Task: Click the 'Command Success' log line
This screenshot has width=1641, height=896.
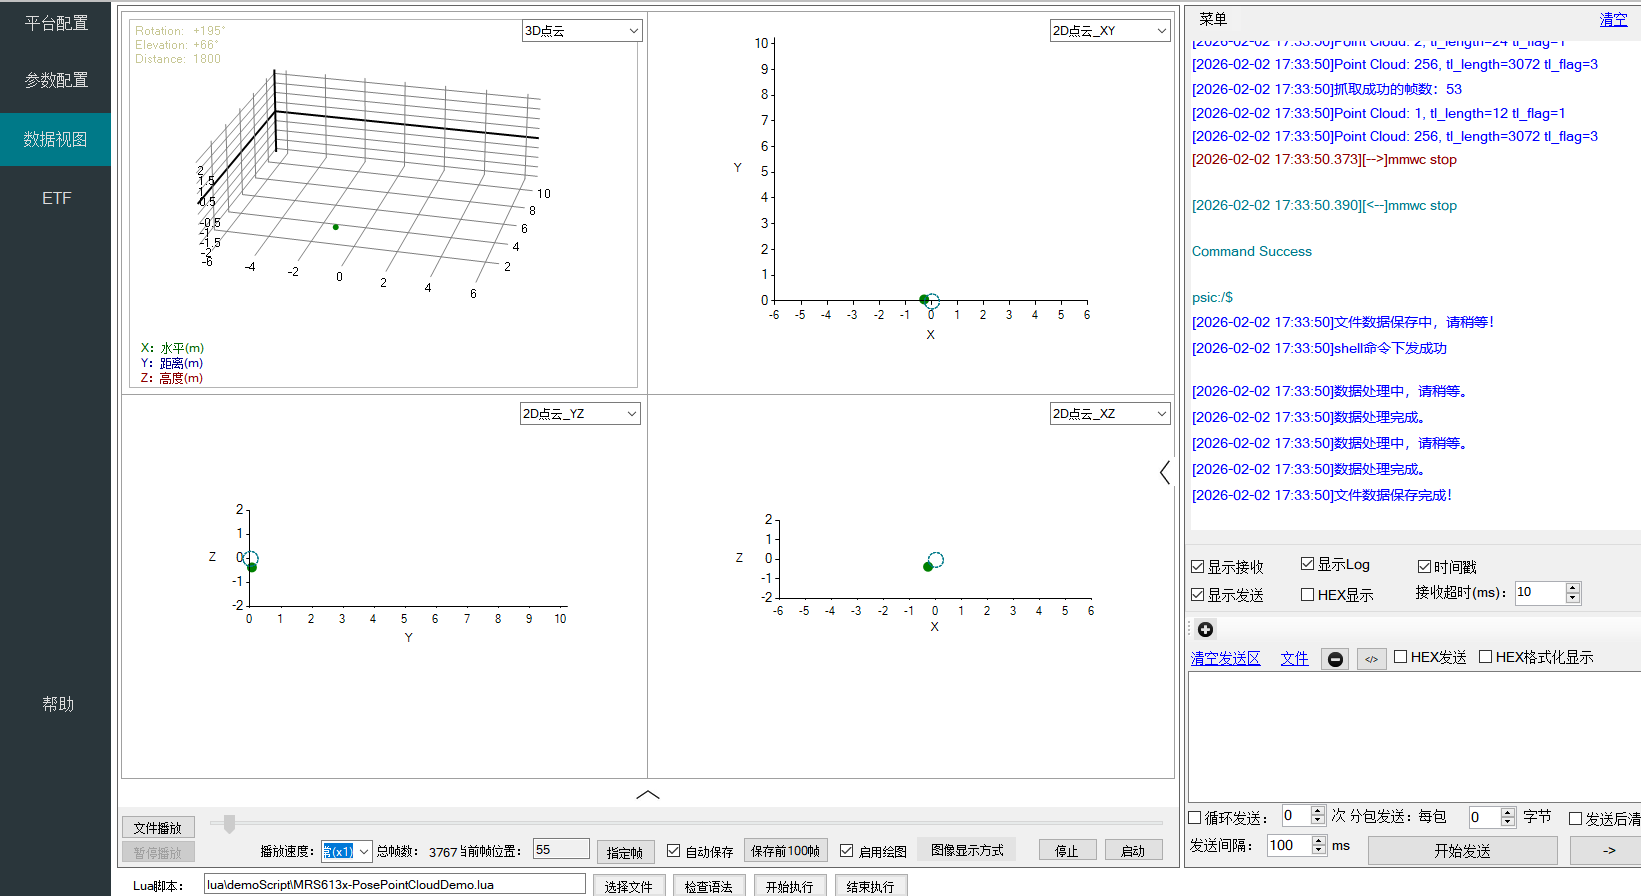Action: pyautogui.click(x=1252, y=252)
